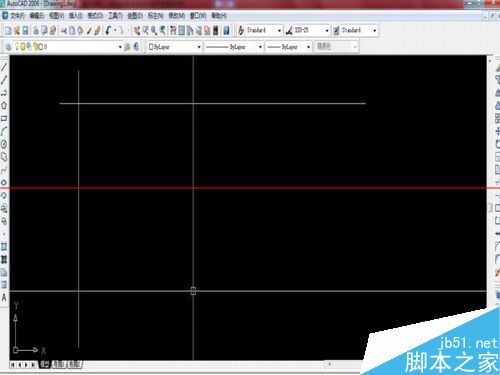Toggle layer 0 freeze sun icon
This screenshot has width=500, height=375.
point(23,47)
